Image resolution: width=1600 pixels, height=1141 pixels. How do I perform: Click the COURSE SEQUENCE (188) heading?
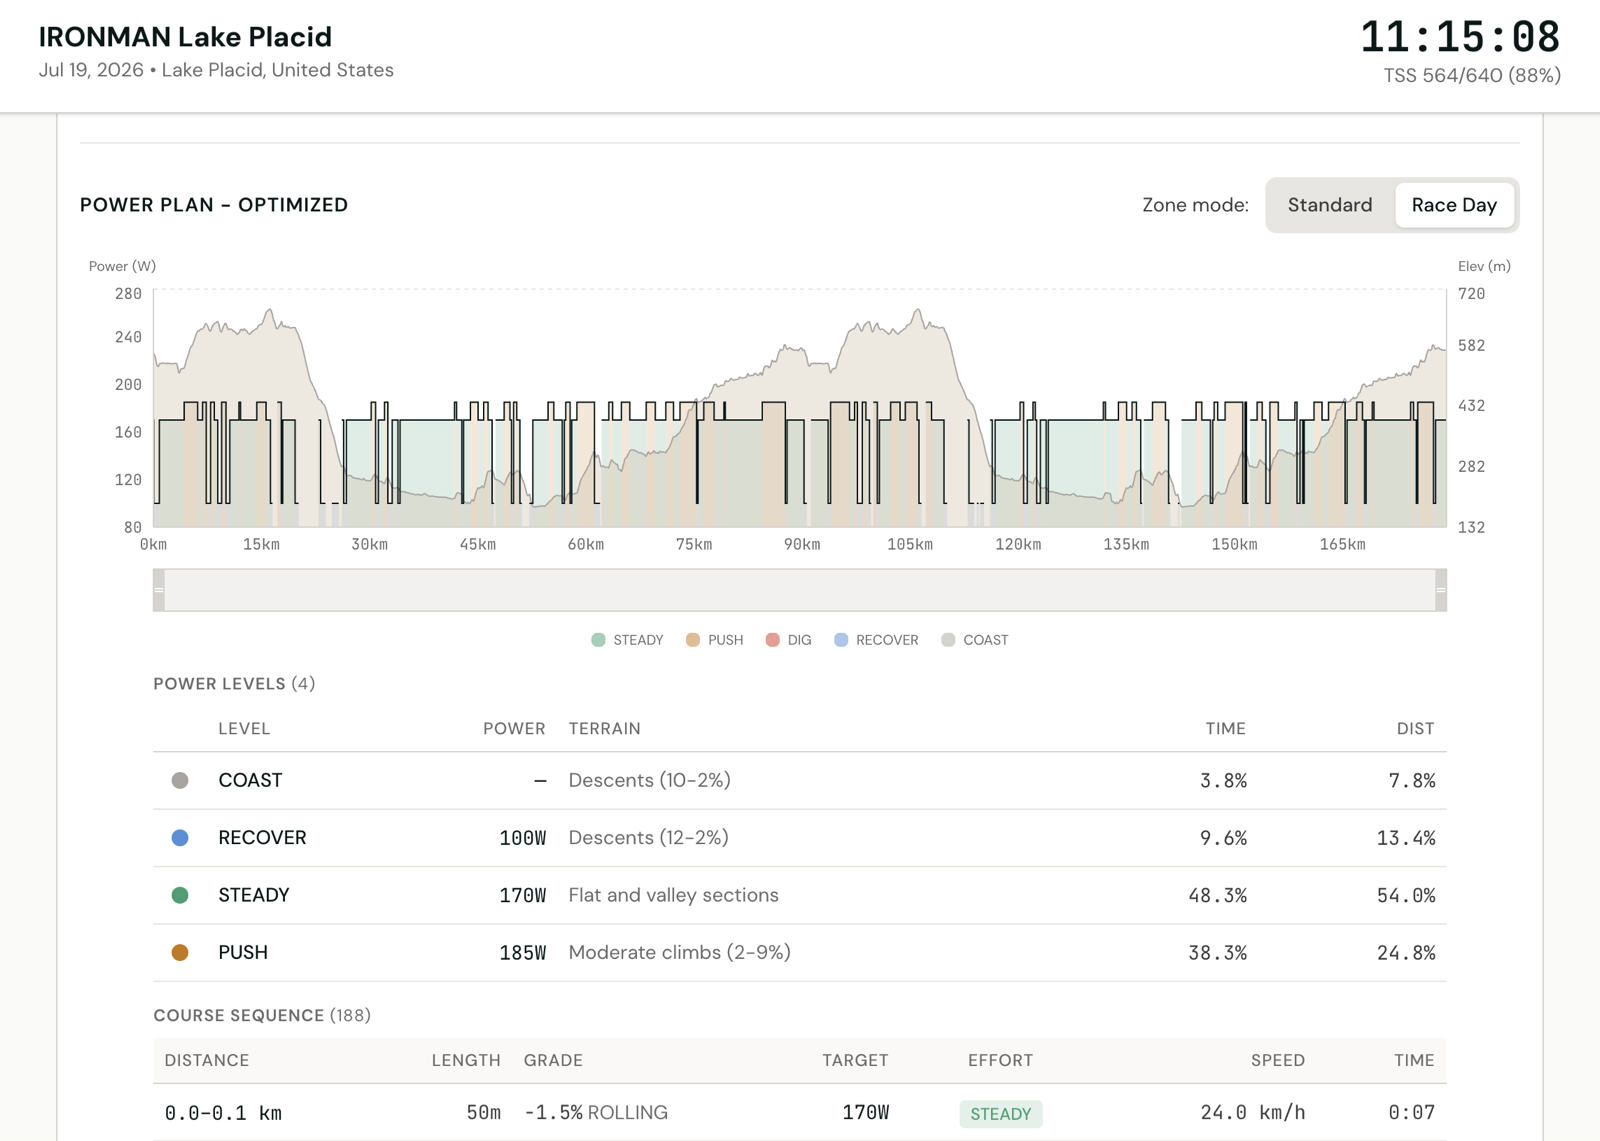[x=262, y=1015]
